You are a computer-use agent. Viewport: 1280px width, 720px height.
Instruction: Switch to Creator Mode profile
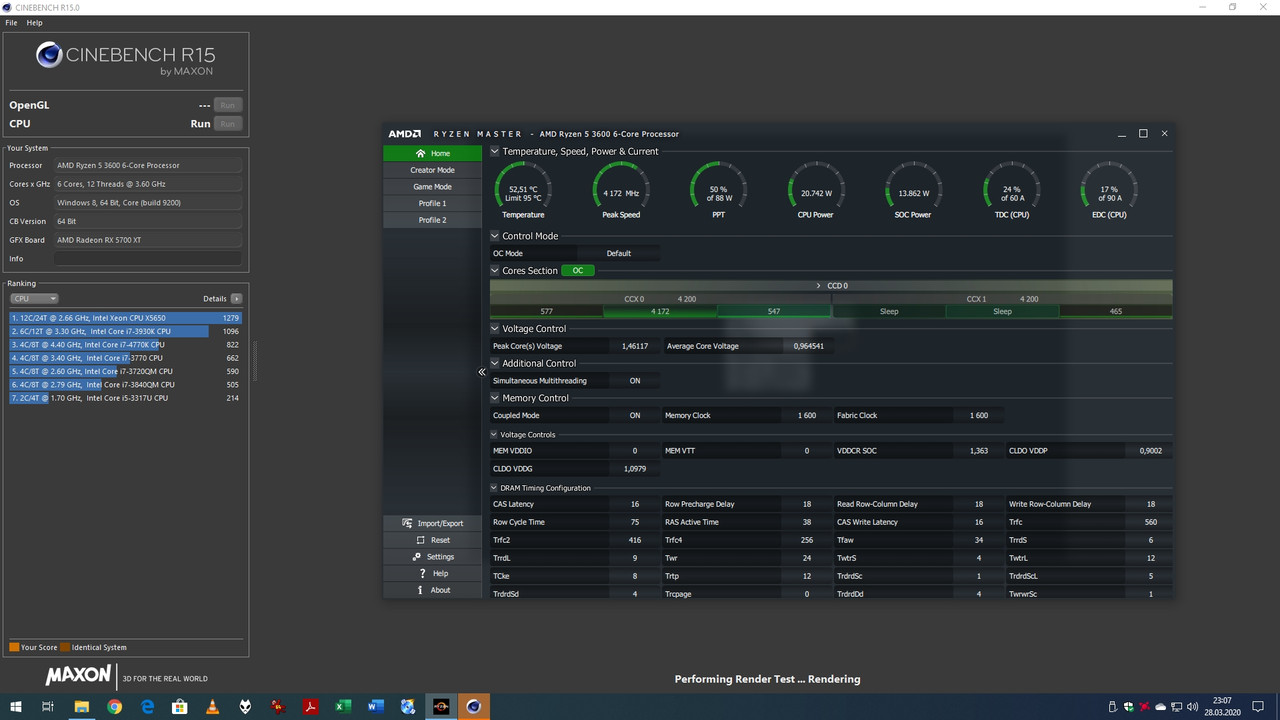point(432,170)
